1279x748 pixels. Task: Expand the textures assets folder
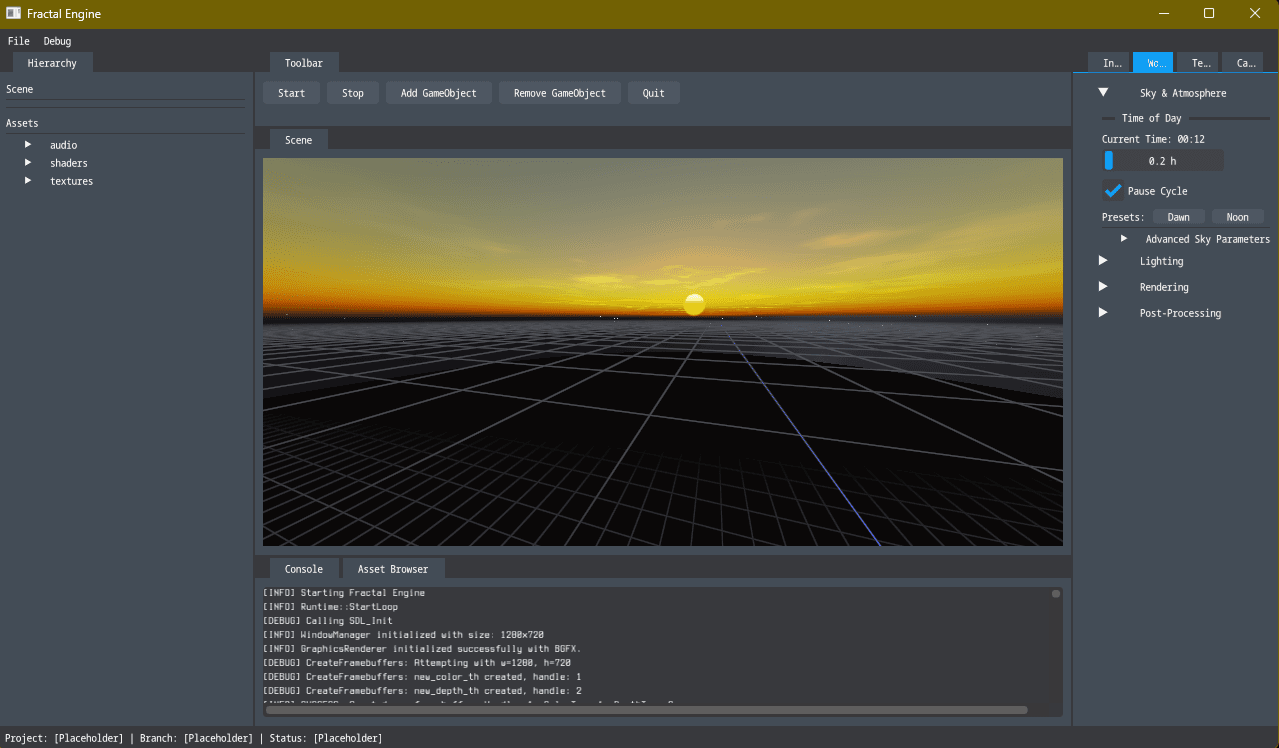click(28, 181)
